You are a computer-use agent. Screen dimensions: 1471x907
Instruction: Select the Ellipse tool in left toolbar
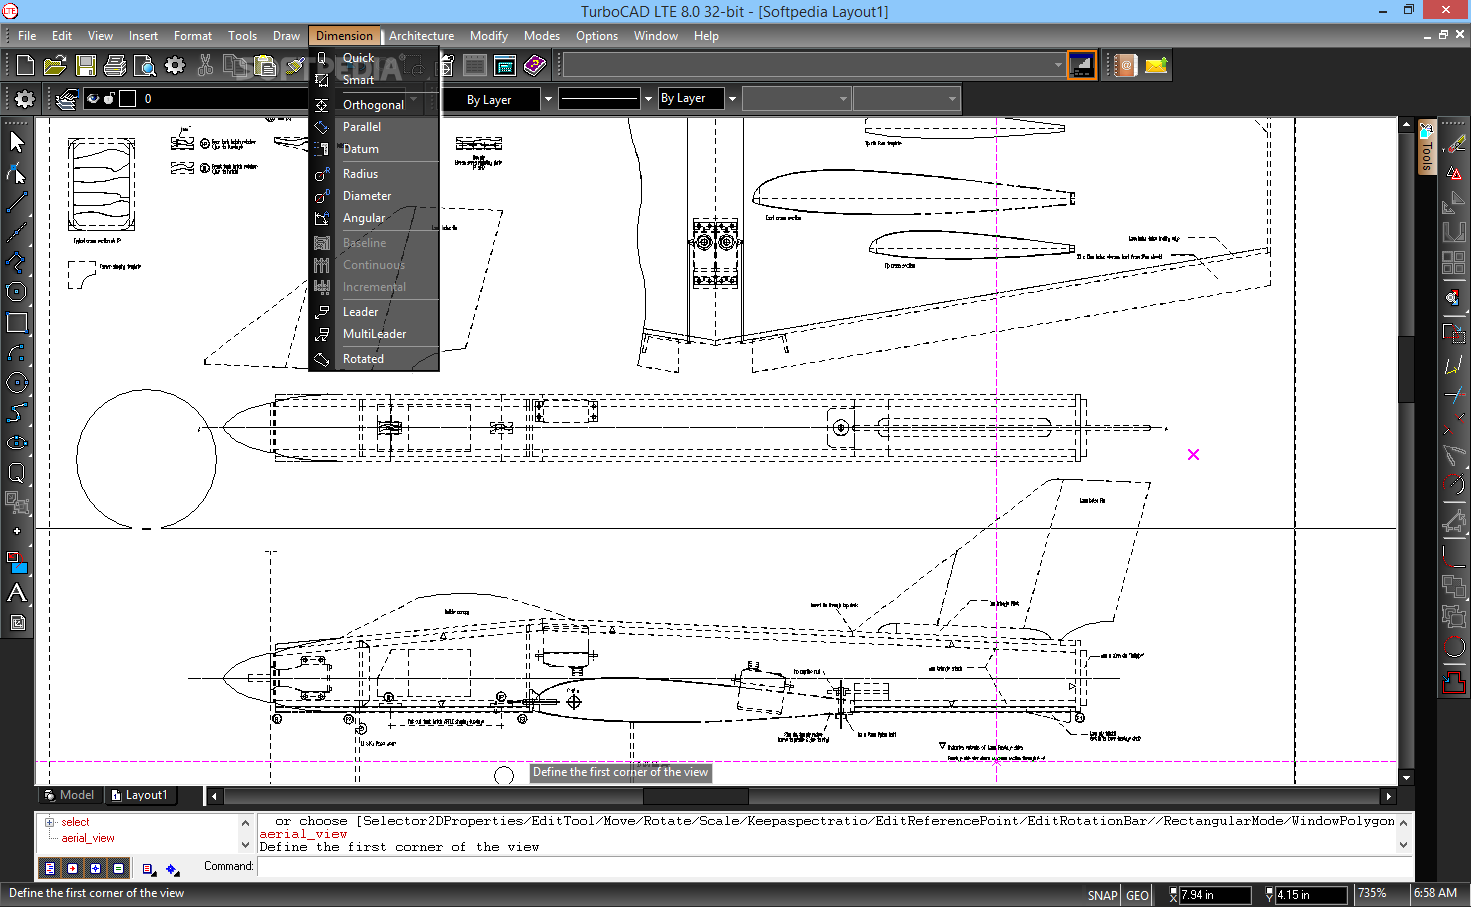17,442
